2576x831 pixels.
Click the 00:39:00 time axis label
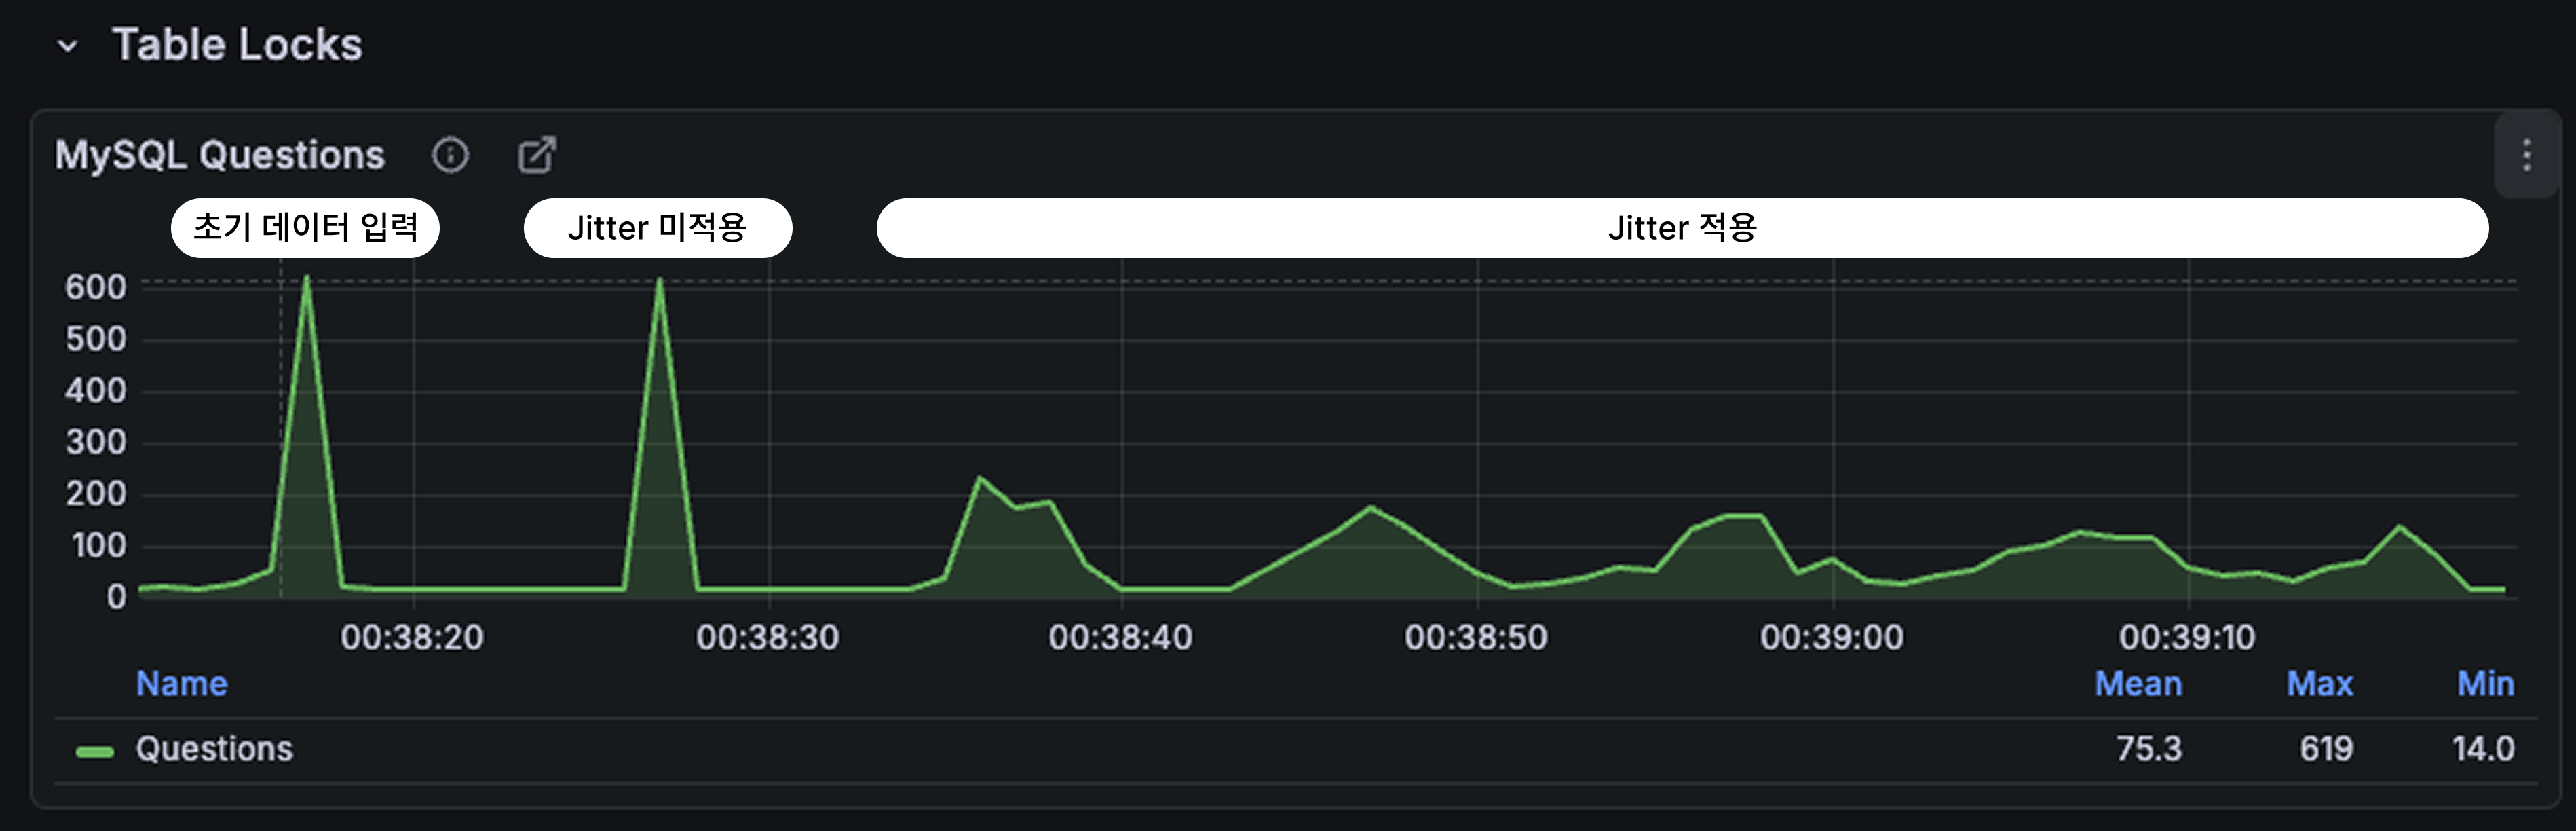coord(1831,637)
